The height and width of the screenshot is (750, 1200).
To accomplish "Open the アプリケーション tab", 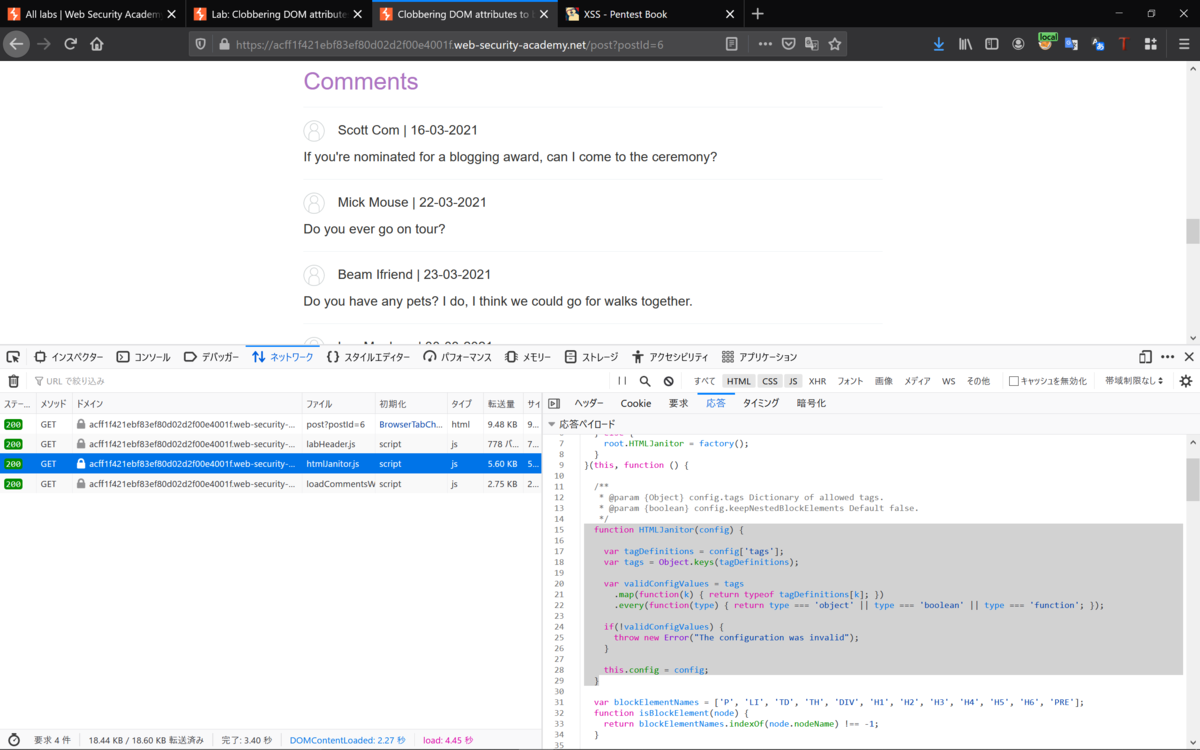I will pyautogui.click(x=759, y=357).
